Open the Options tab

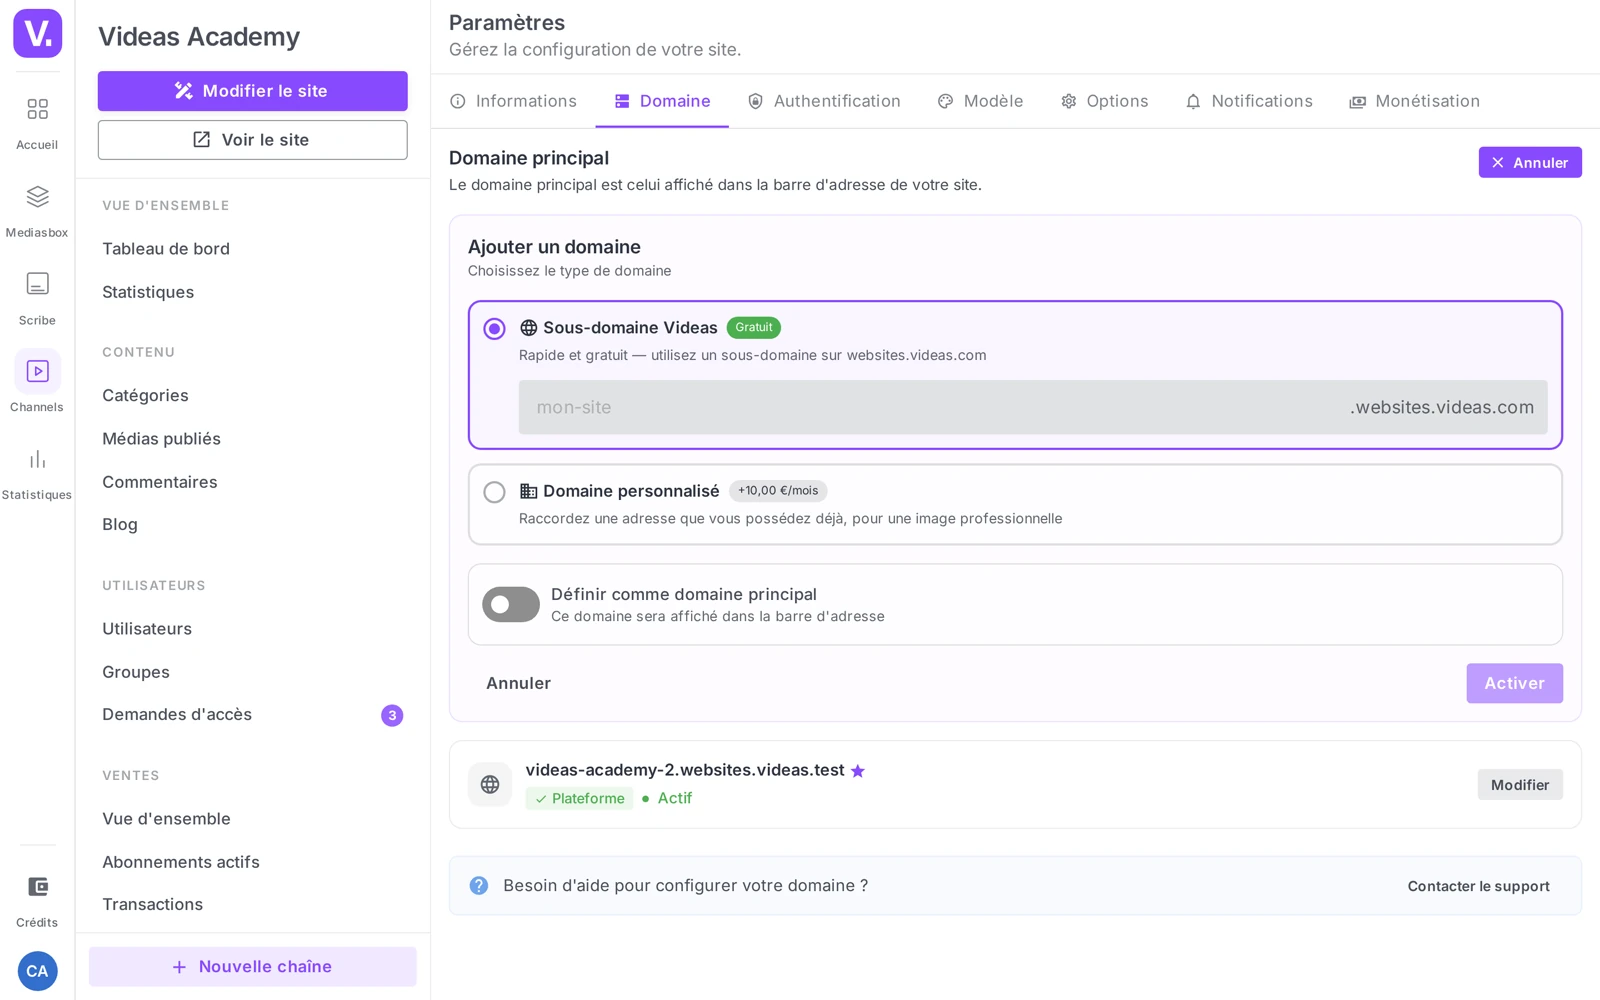click(1104, 101)
